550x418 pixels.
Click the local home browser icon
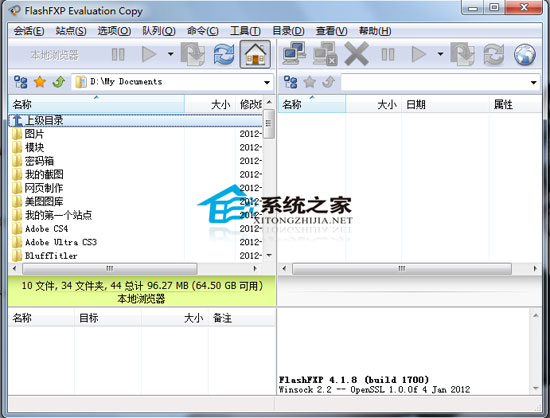tap(255, 54)
